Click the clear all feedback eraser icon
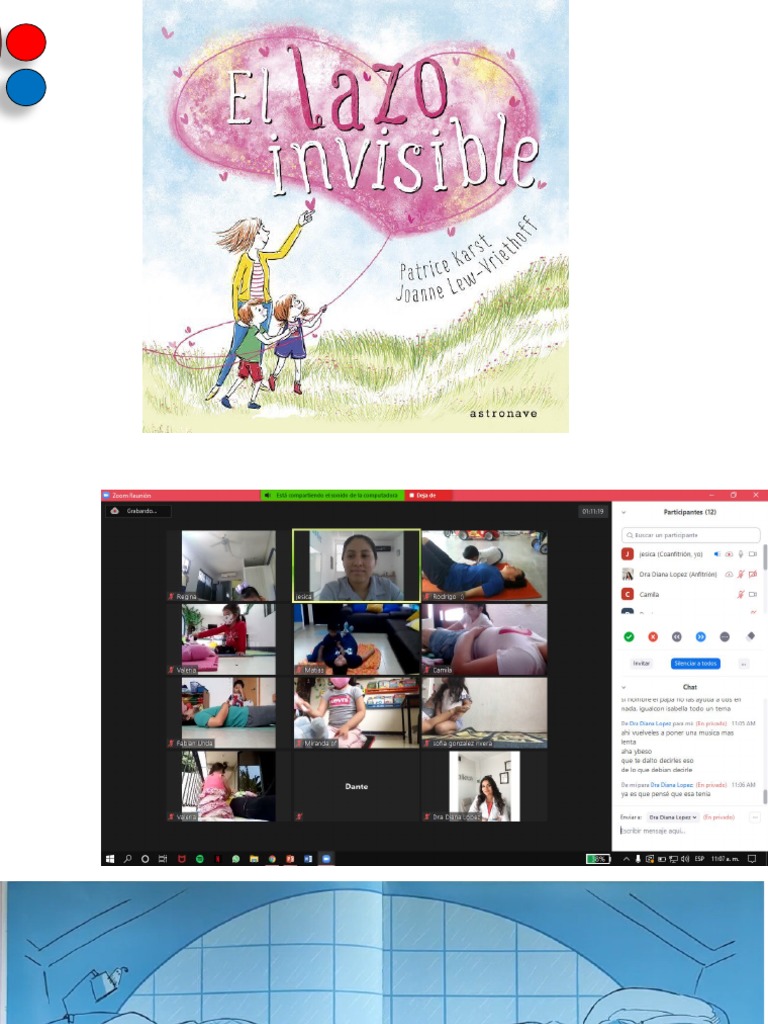768x1024 pixels. [x=750, y=636]
